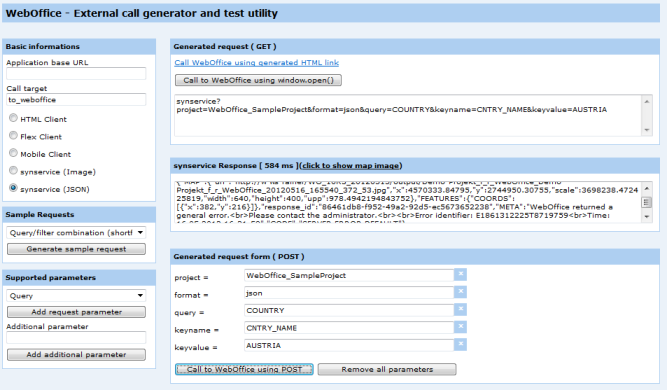
Task: Open the Sample Requests dropdown list
Action: (76, 233)
